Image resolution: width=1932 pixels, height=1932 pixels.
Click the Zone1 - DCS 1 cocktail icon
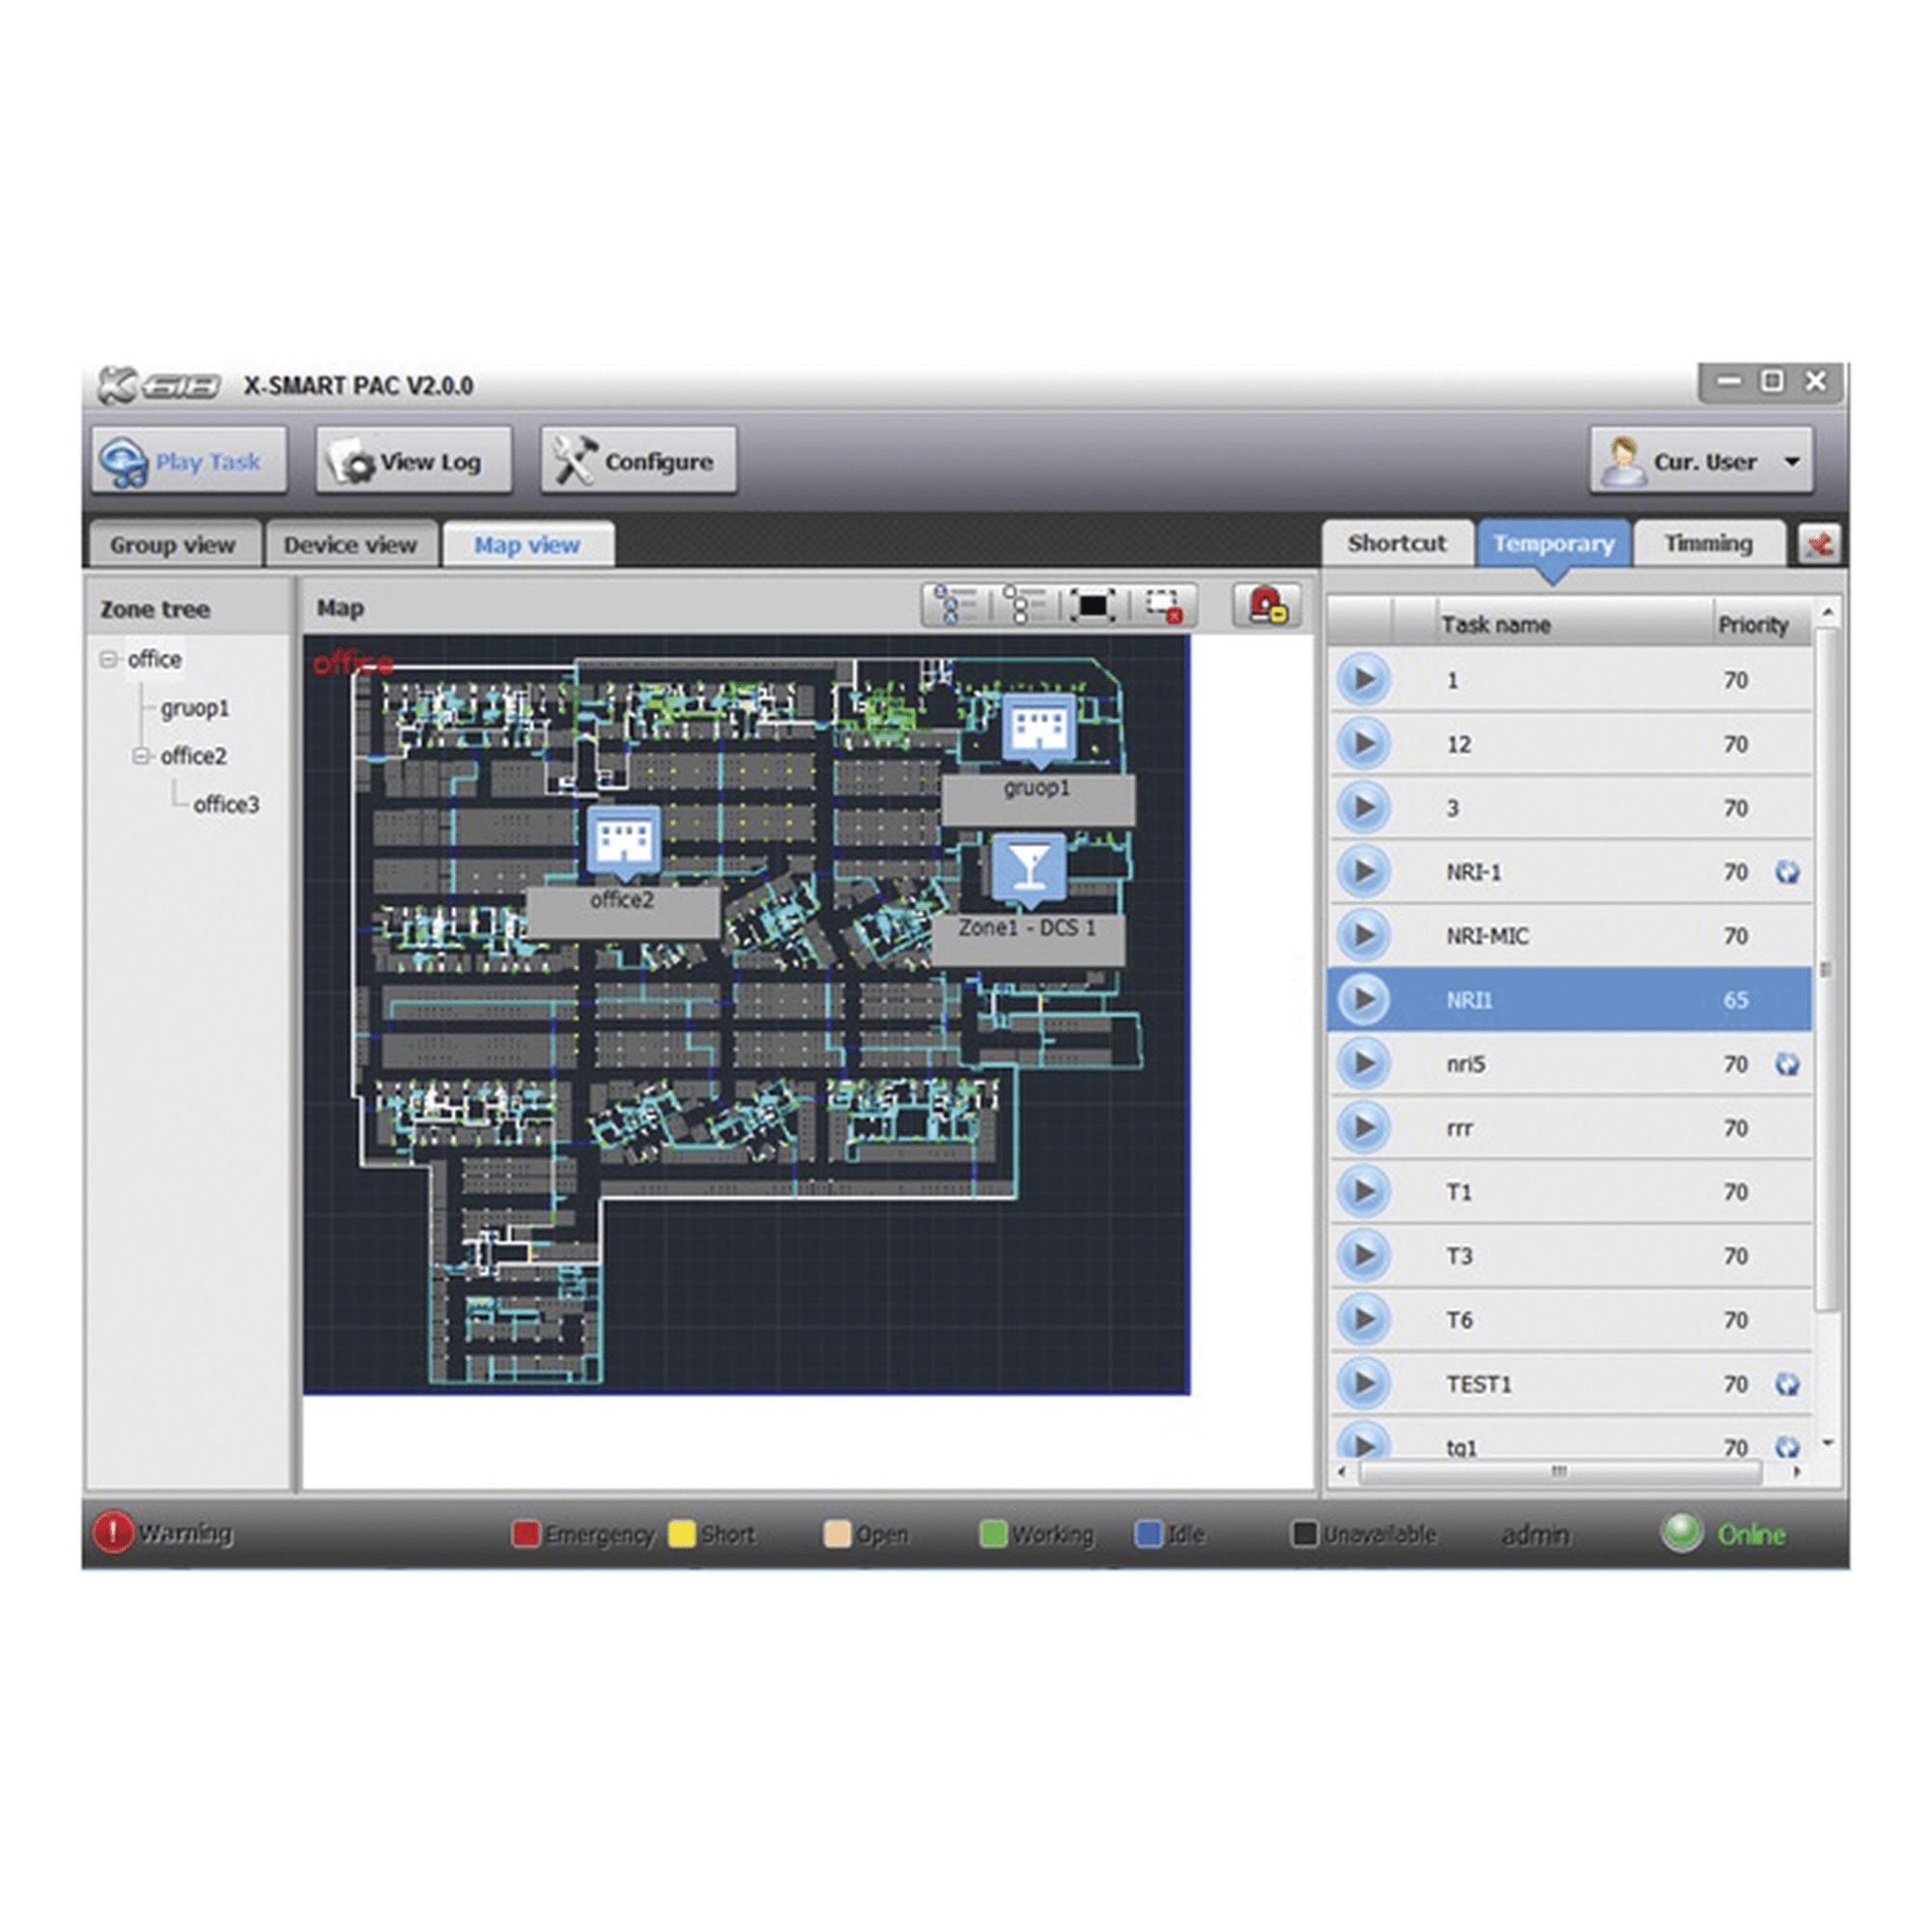(1029, 868)
